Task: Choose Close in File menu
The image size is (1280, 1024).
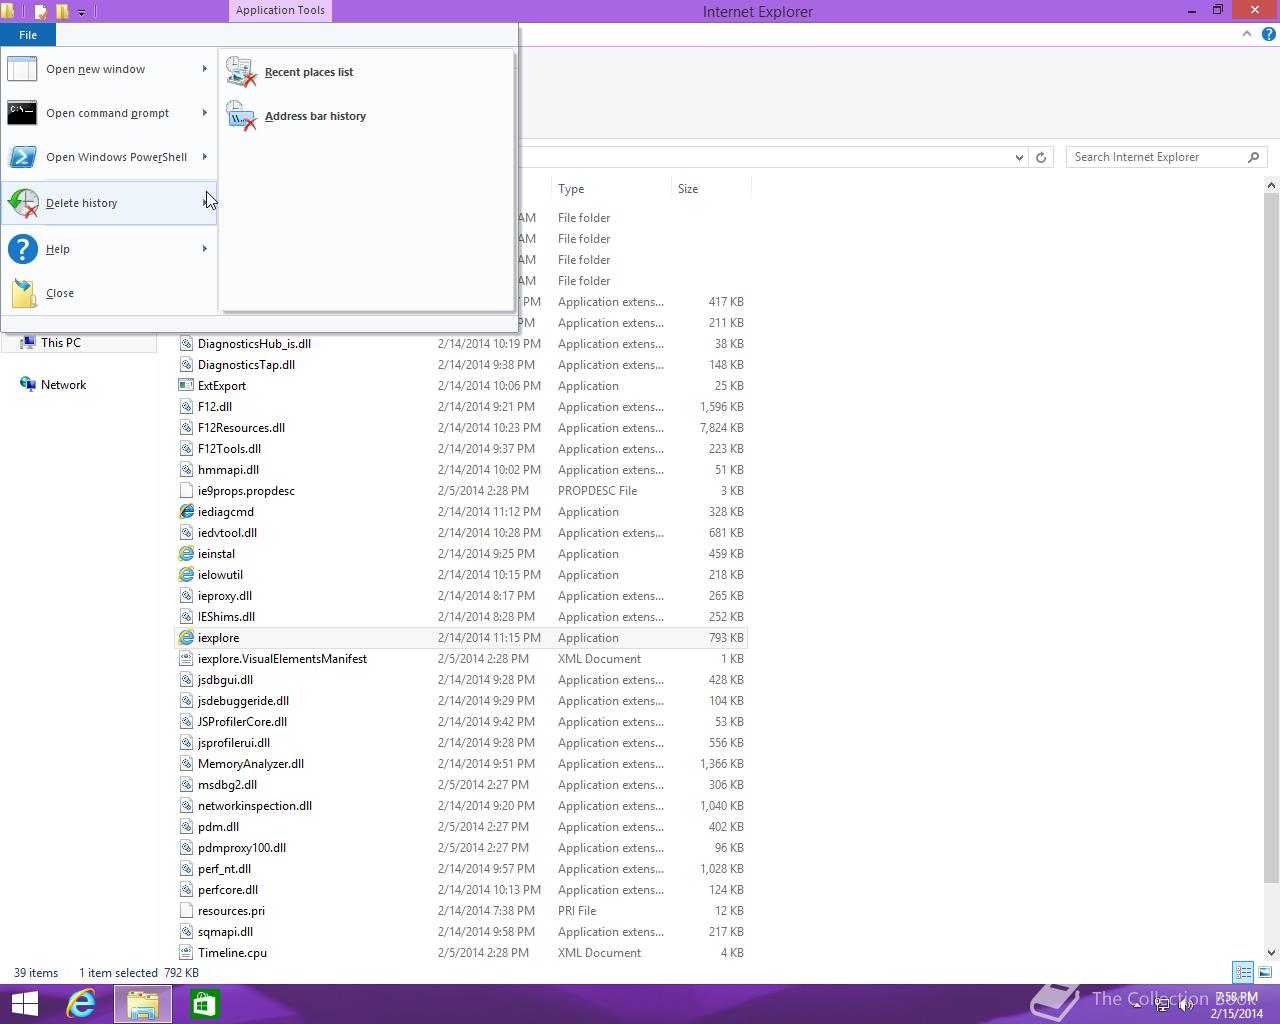Action: (x=109, y=293)
